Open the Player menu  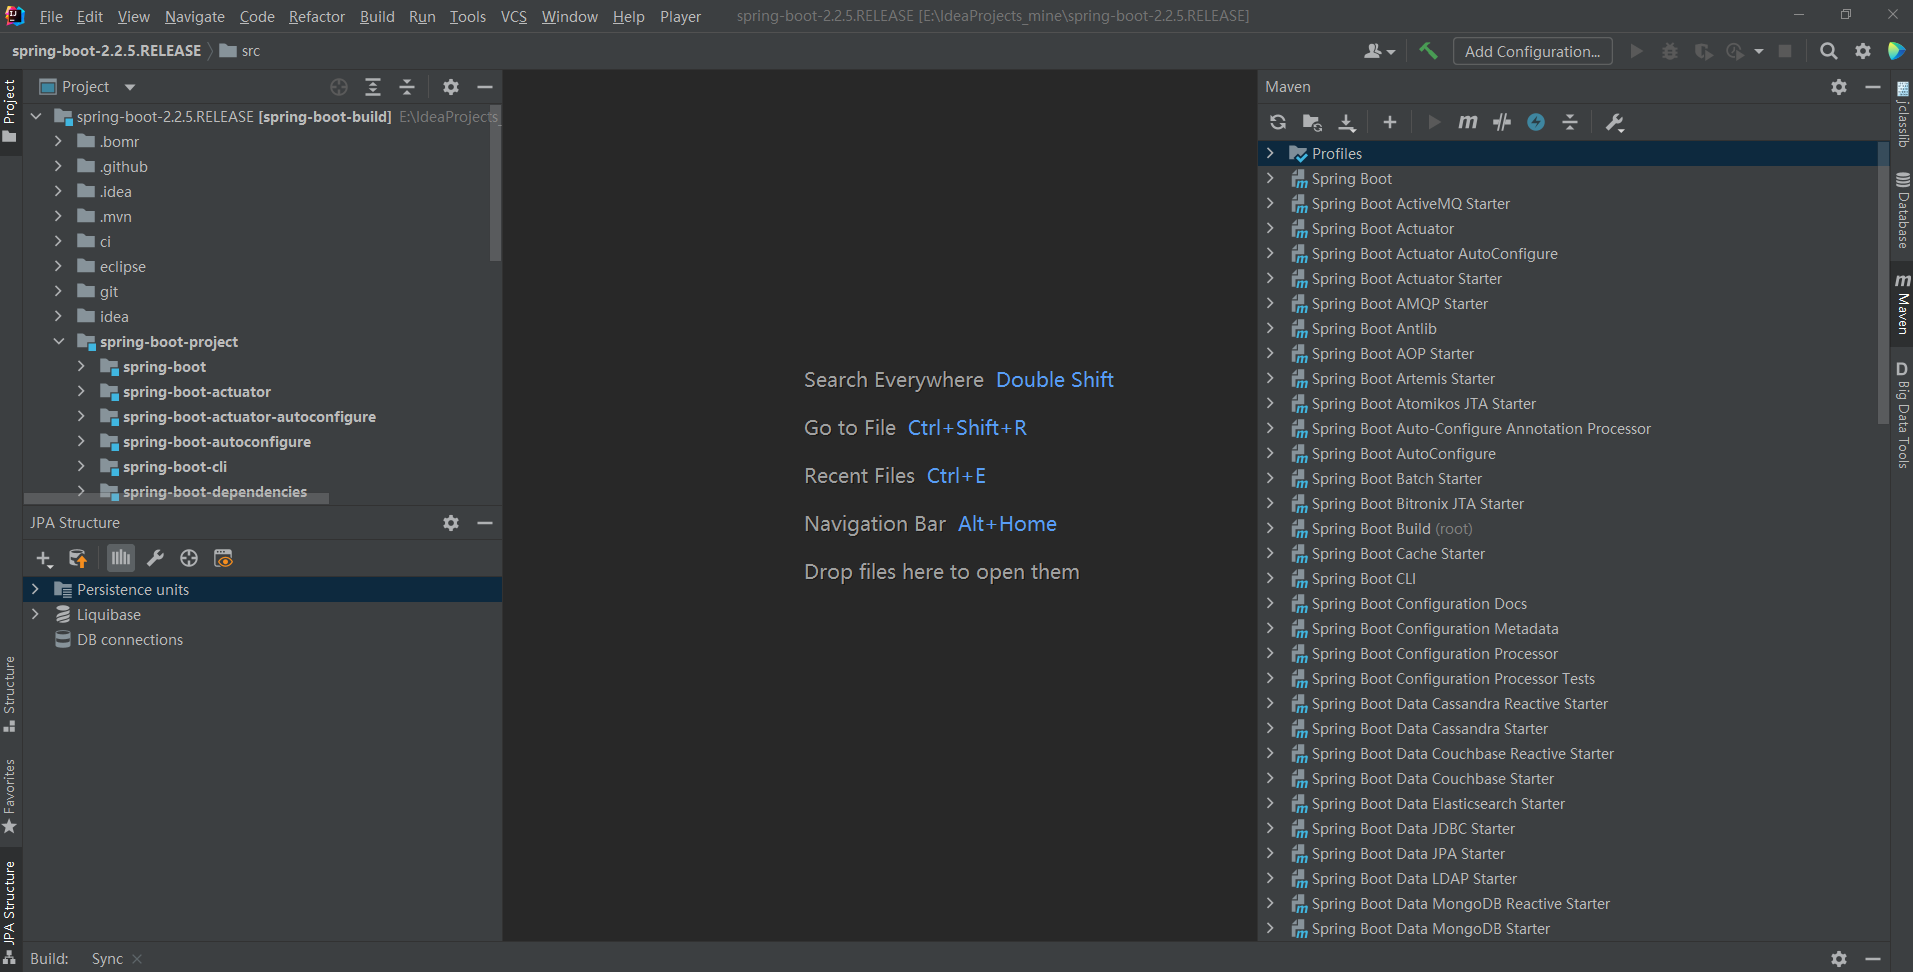(x=680, y=17)
